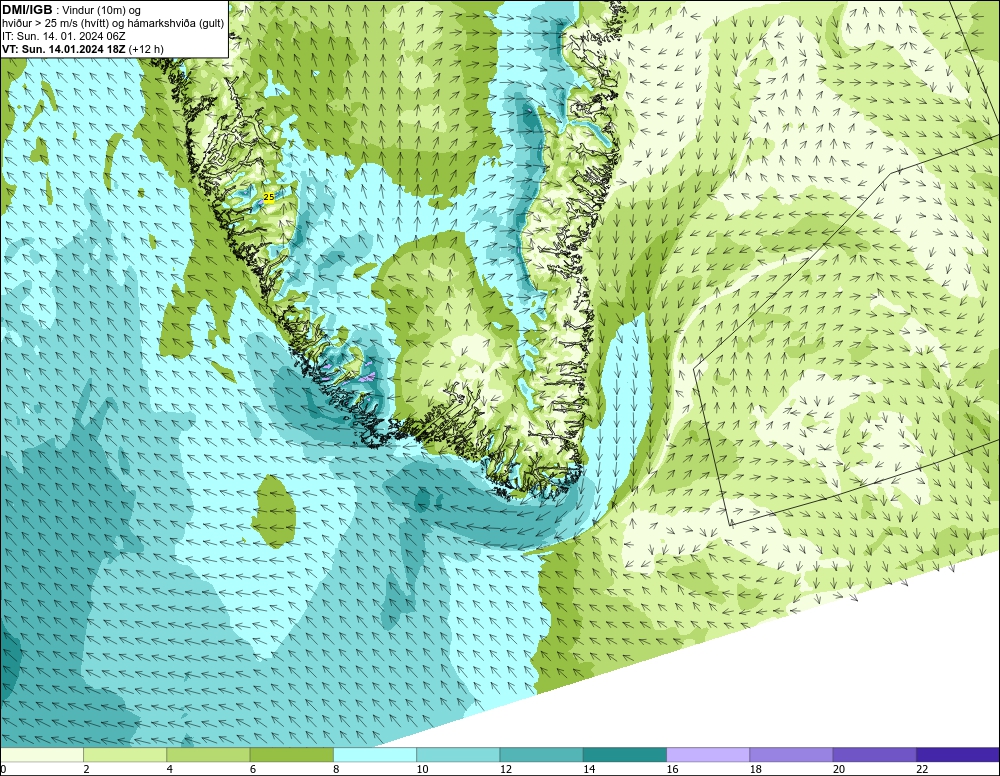Click the legend label '16'
1000x776 pixels.
click(x=672, y=770)
